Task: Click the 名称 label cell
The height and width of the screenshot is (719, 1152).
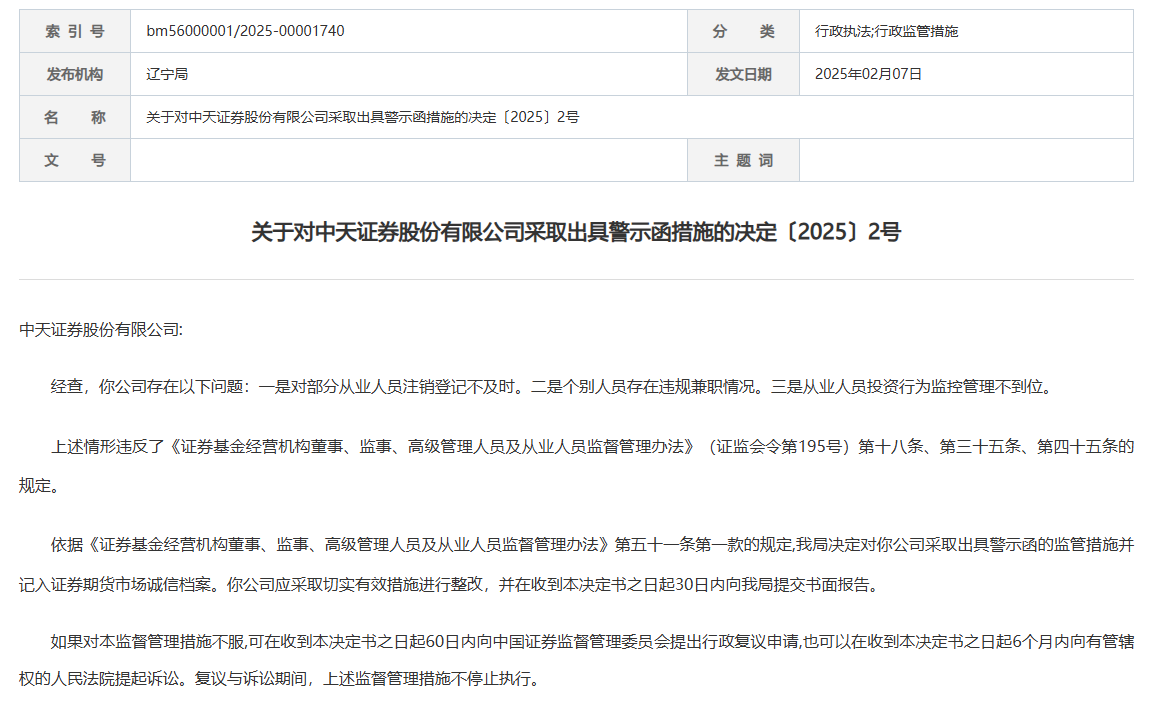Action: (75, 117)
